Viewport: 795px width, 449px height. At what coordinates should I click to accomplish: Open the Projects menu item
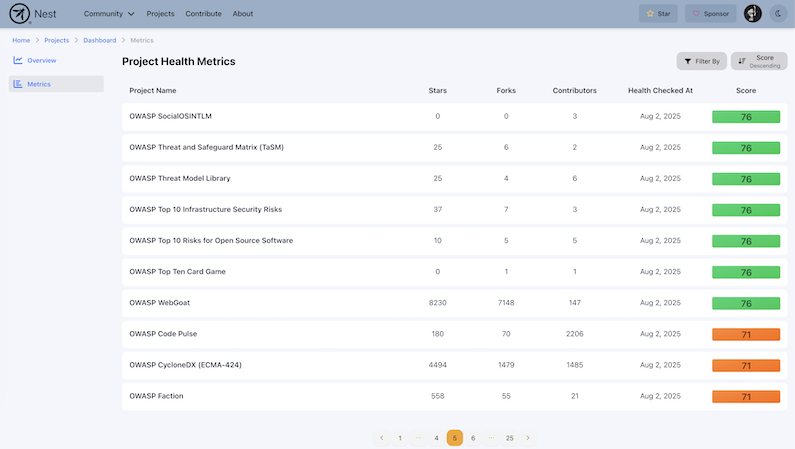[160, 14]
